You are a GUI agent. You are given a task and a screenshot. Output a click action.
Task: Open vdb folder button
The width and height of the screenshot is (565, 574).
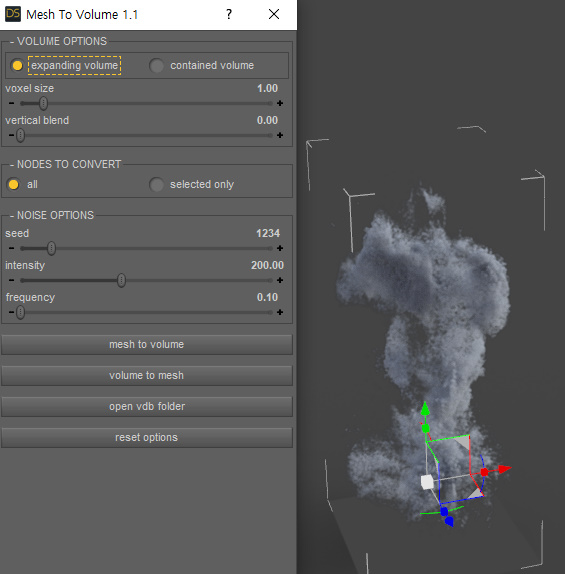[x=147, y=406]
